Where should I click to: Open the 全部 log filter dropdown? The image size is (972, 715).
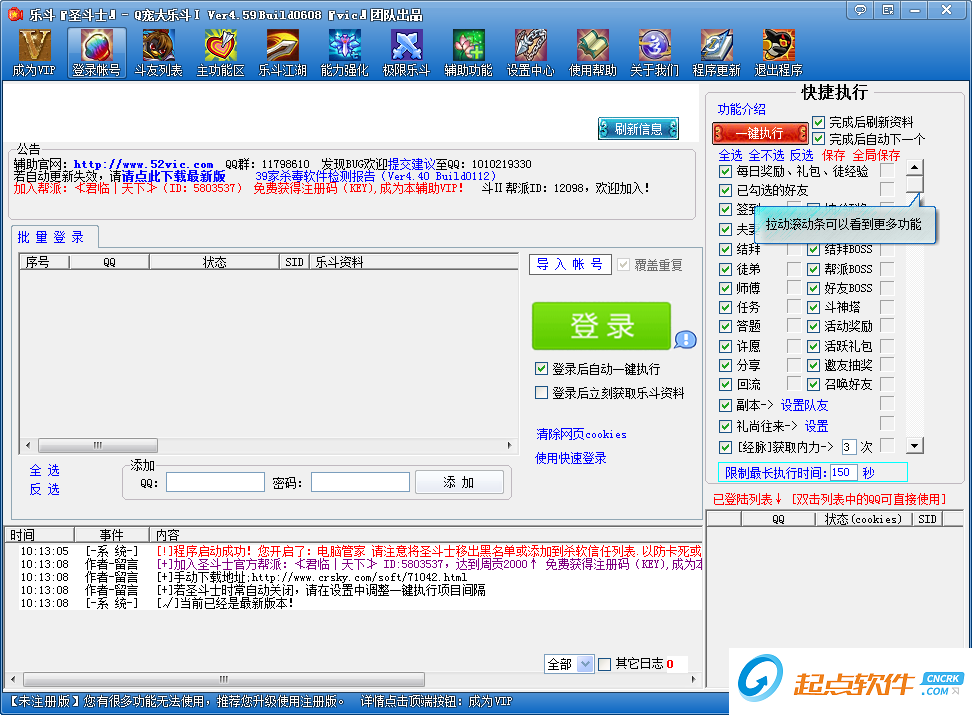[569, 663]
